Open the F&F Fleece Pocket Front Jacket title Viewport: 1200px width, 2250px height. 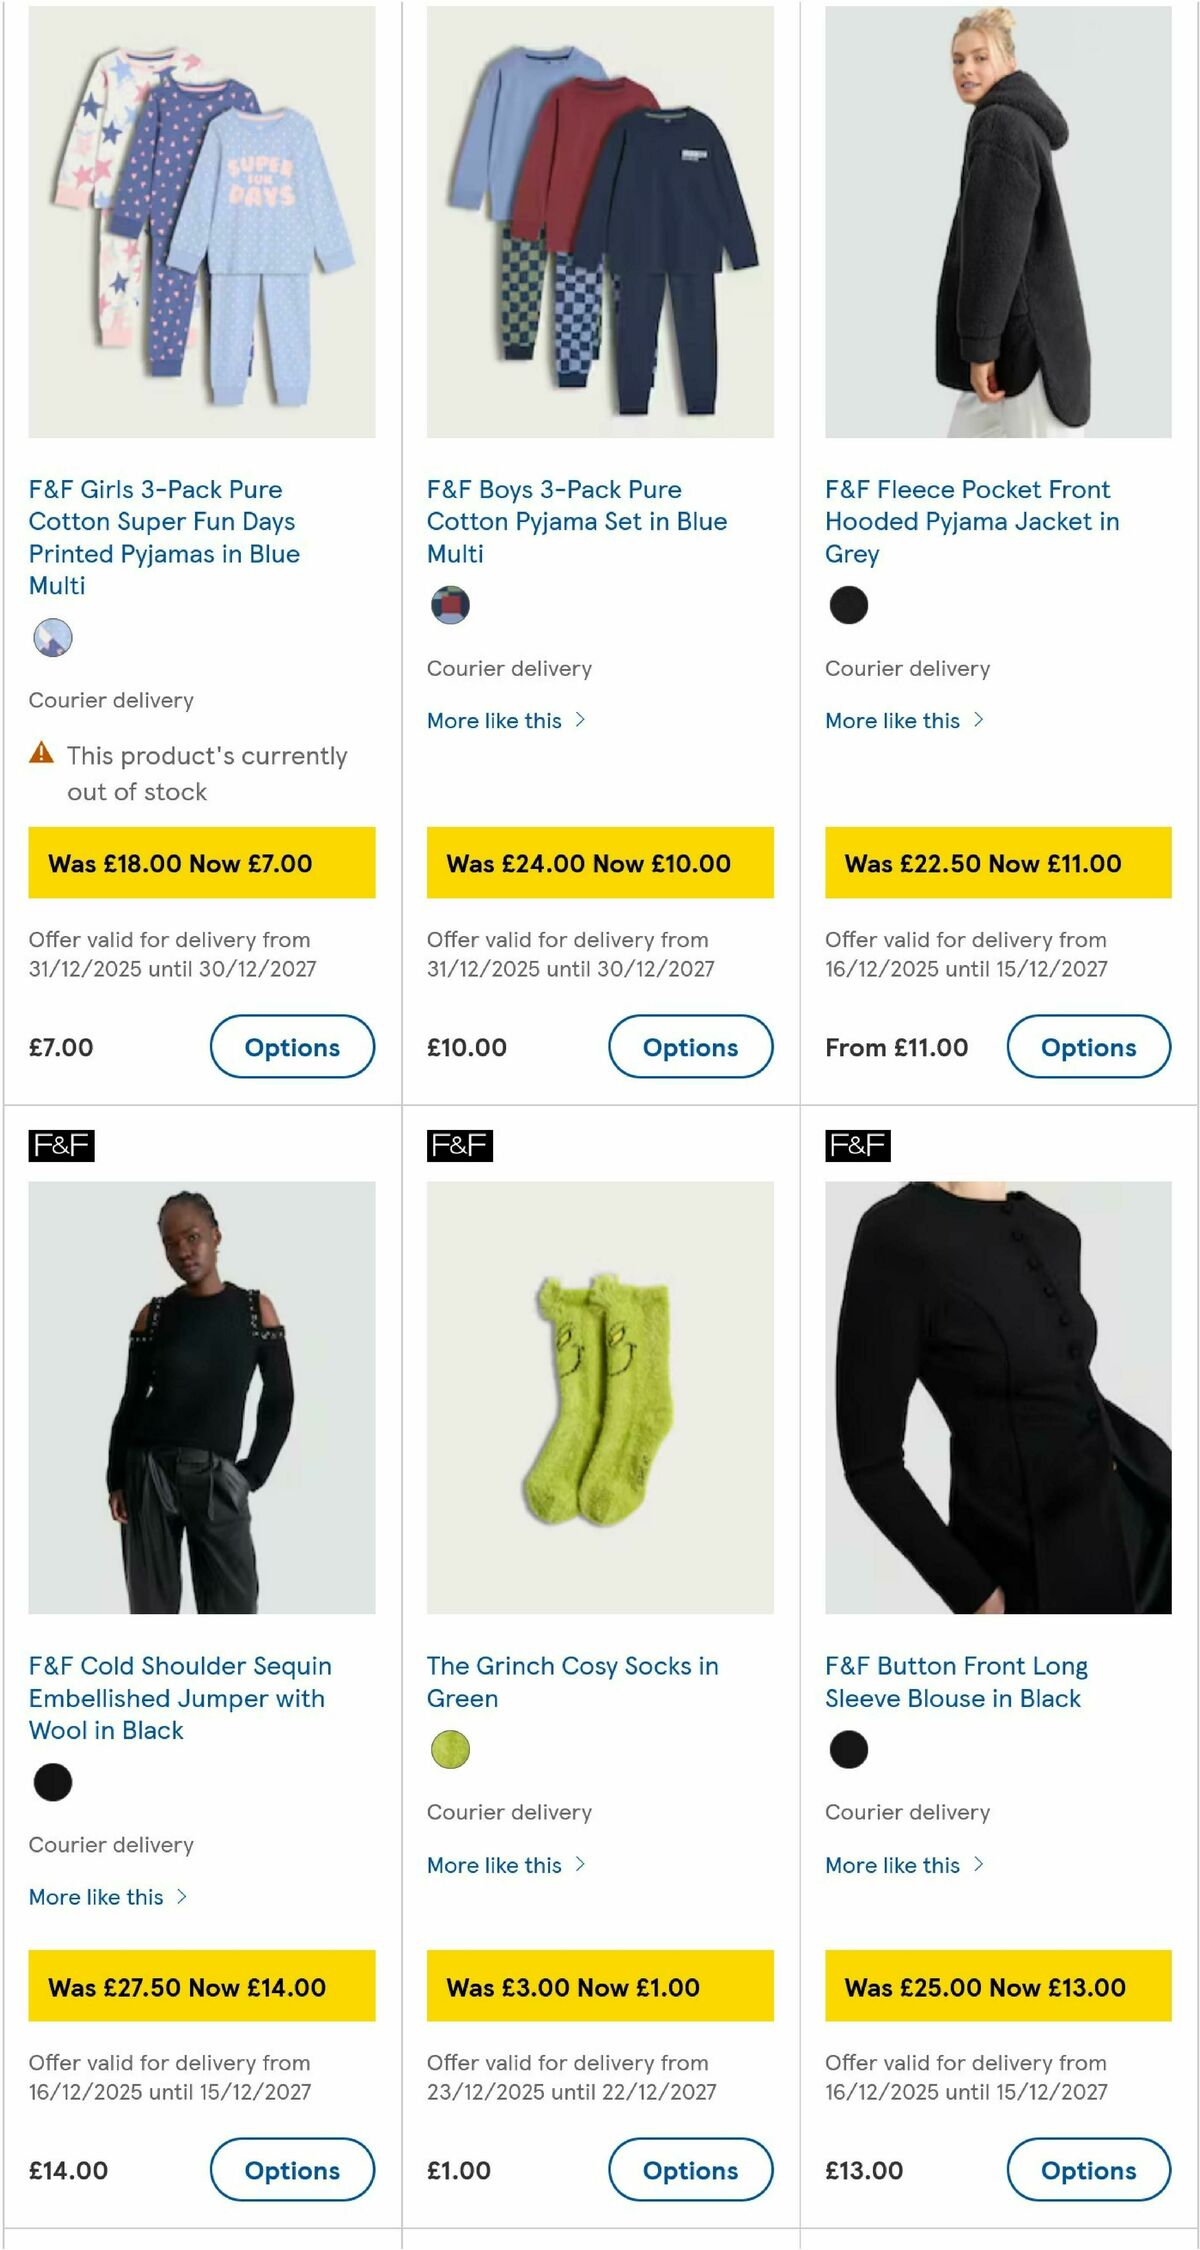click(x=972, y=521)
